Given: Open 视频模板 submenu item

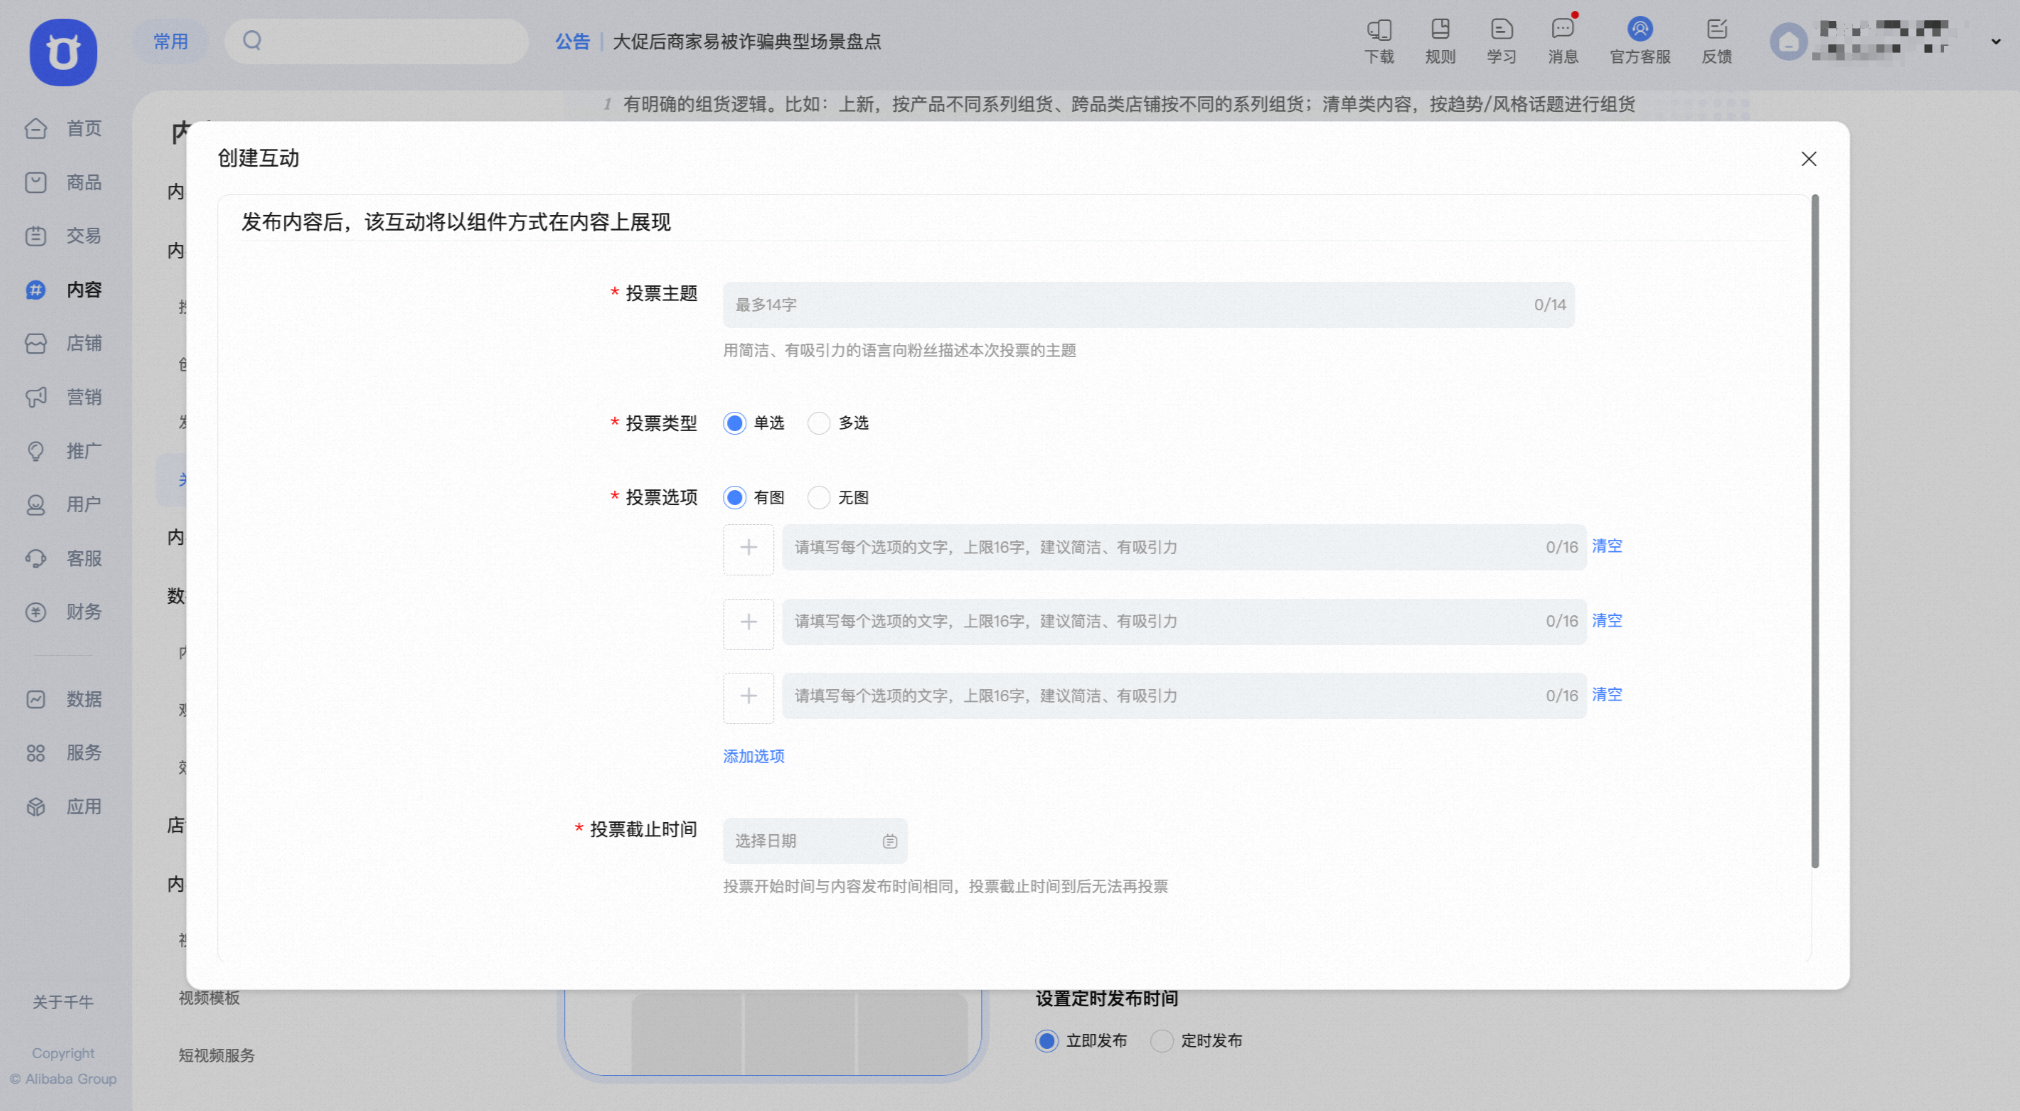Looking at the screenshot, I should (x=209, y=998).
